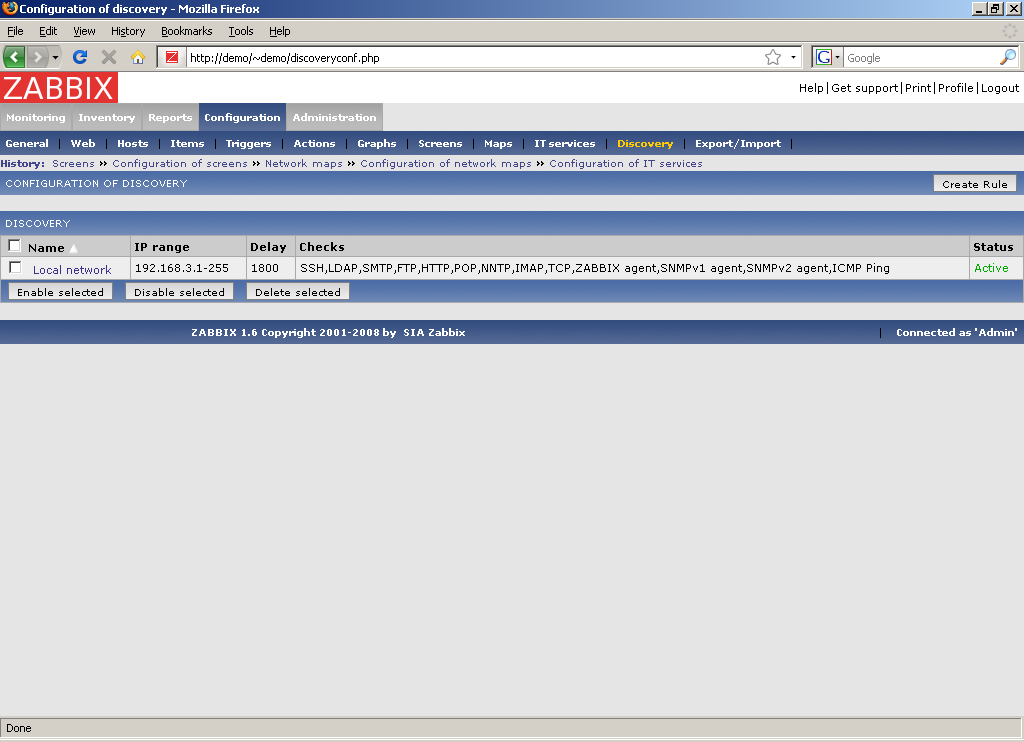
Task: Open the address bar URL dropdown arrow
Action: 793,57
